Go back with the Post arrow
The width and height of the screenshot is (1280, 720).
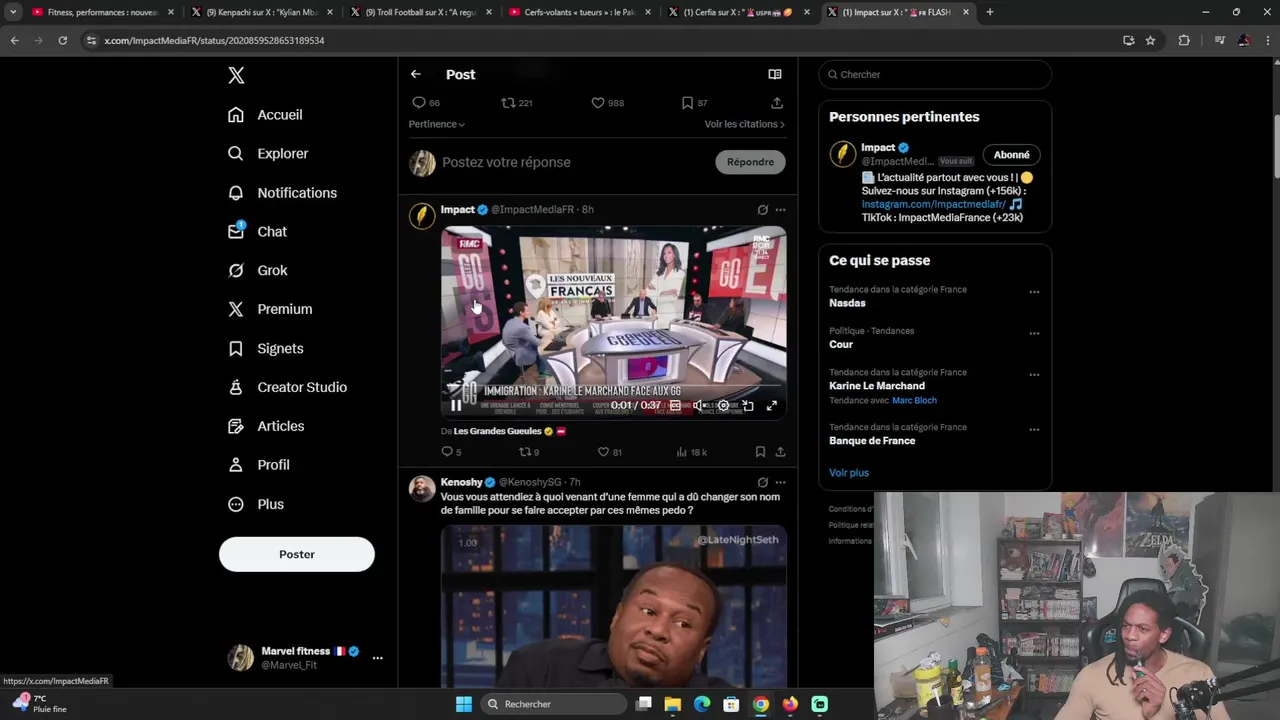coord(416,74)
